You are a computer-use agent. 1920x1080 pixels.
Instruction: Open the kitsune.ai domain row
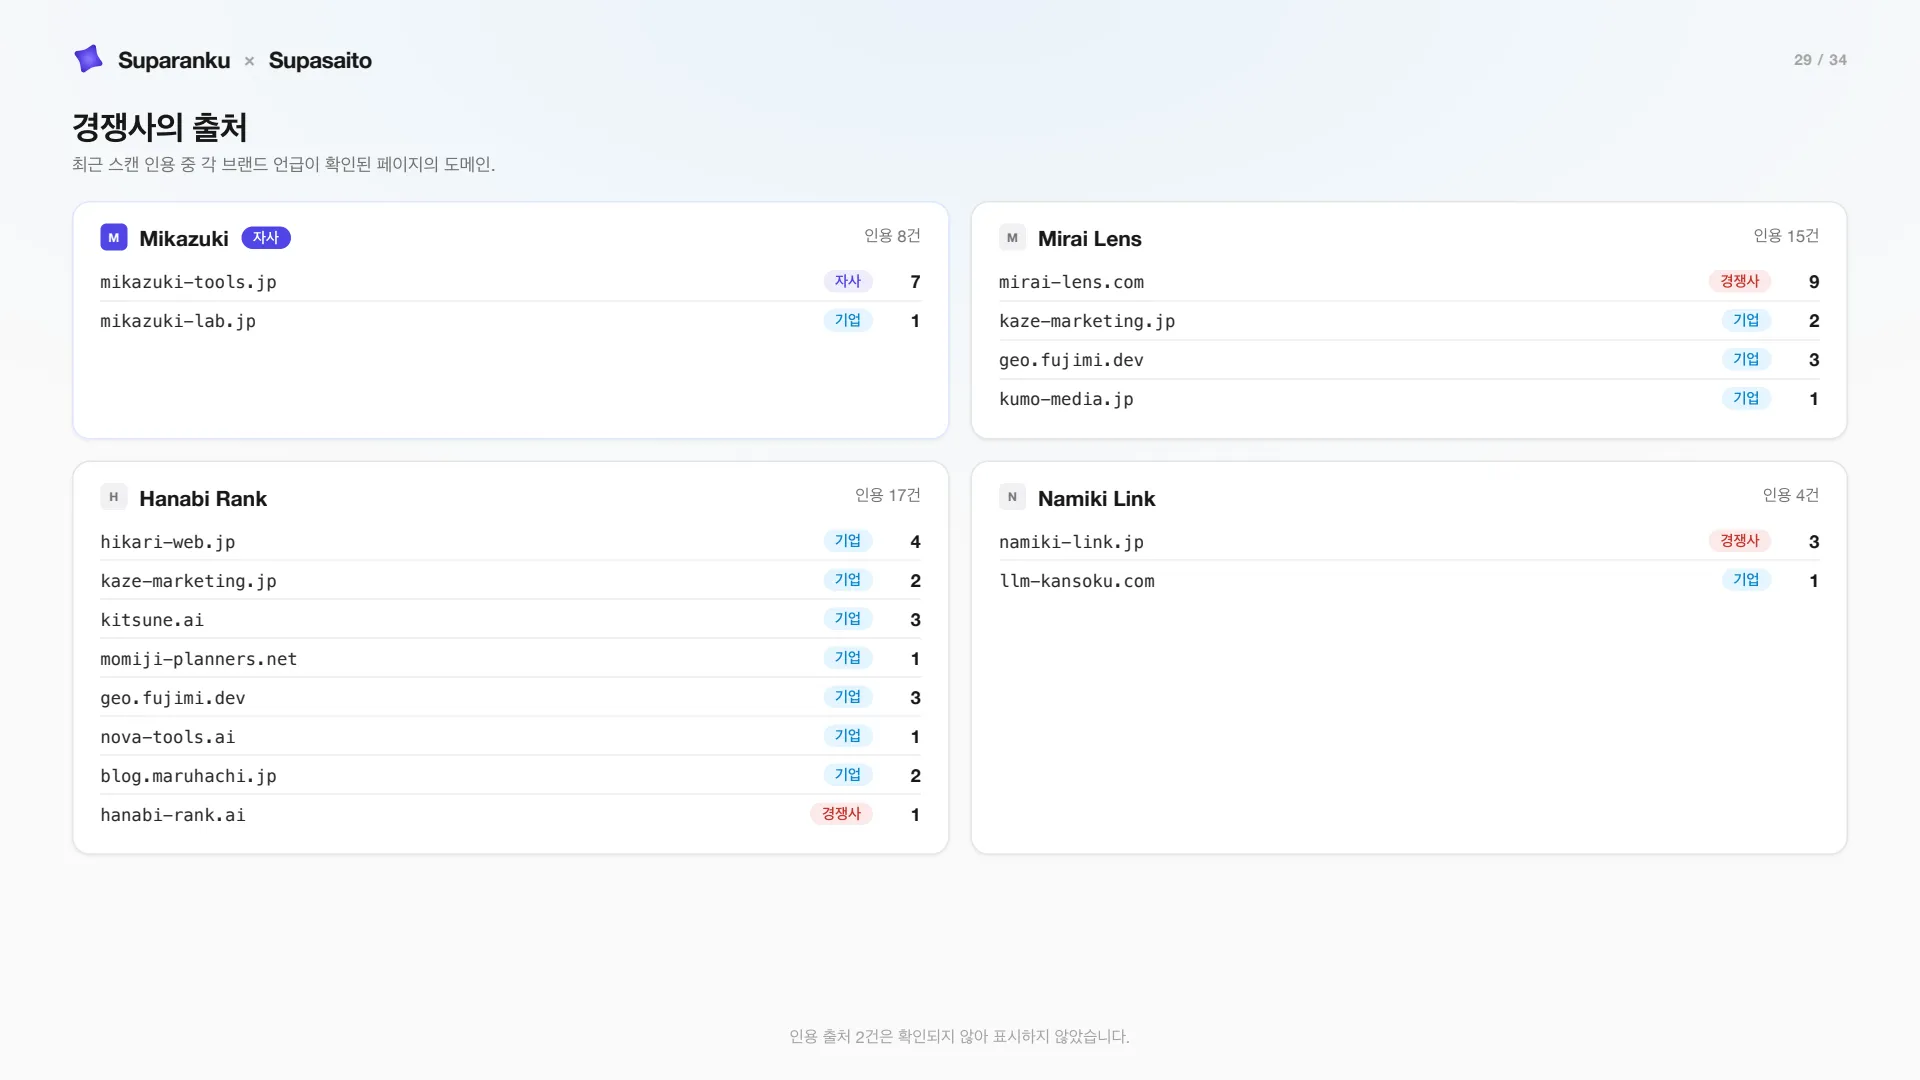point(510,620)
